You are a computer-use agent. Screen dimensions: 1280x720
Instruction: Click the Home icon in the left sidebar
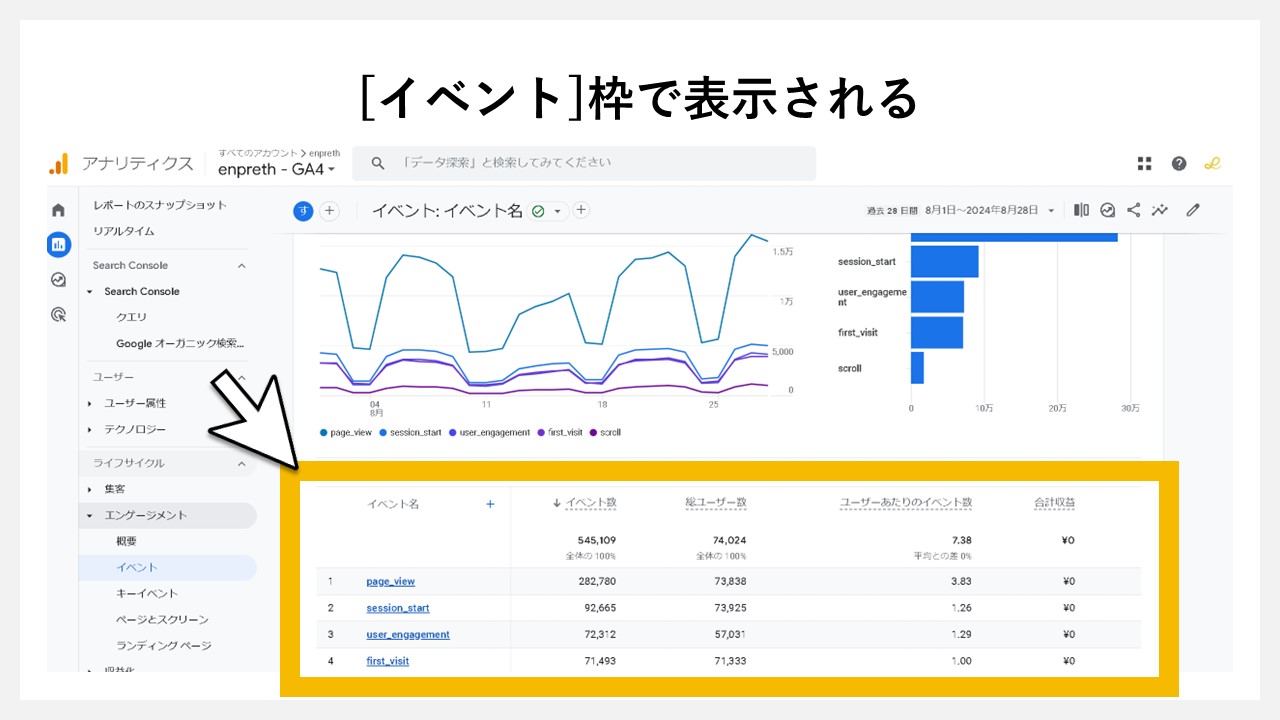coord(57,210)
